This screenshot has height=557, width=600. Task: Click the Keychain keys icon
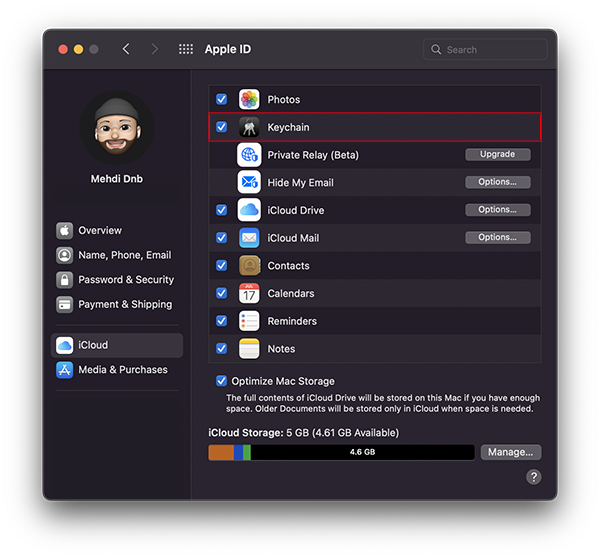coord(249,127)
